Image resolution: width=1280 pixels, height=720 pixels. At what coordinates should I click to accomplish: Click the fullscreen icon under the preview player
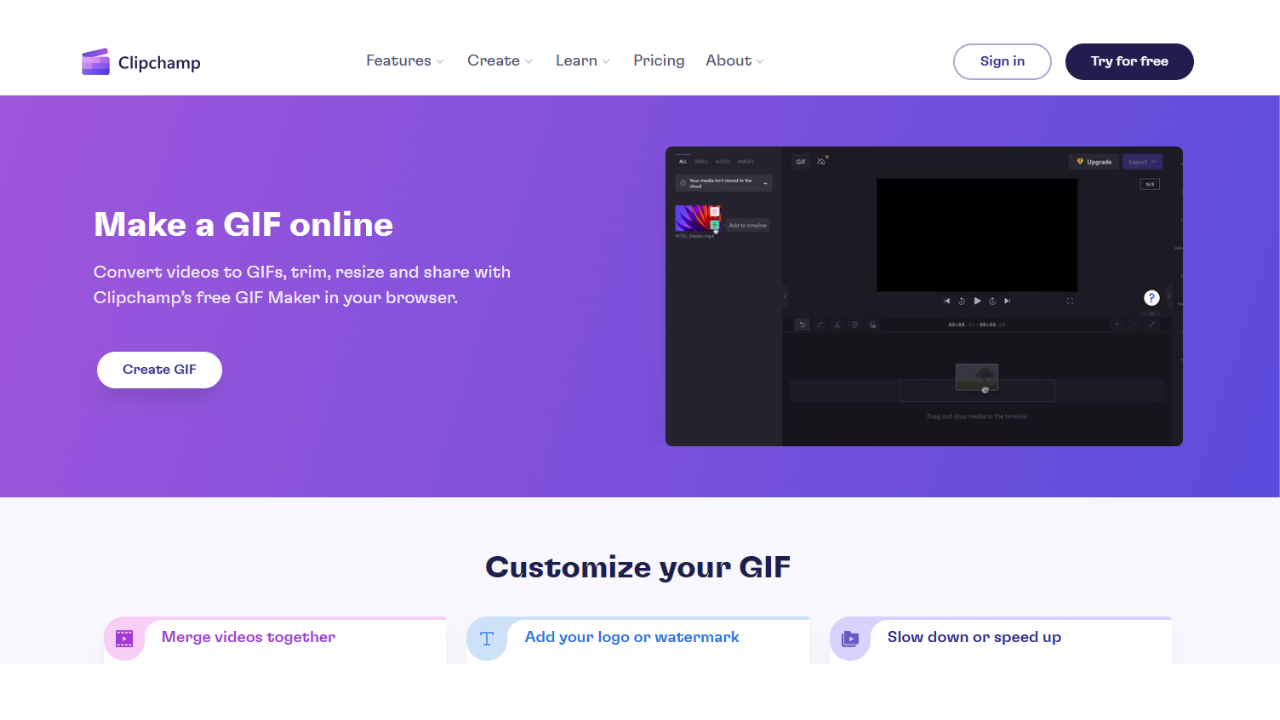tap(1070, 301)
